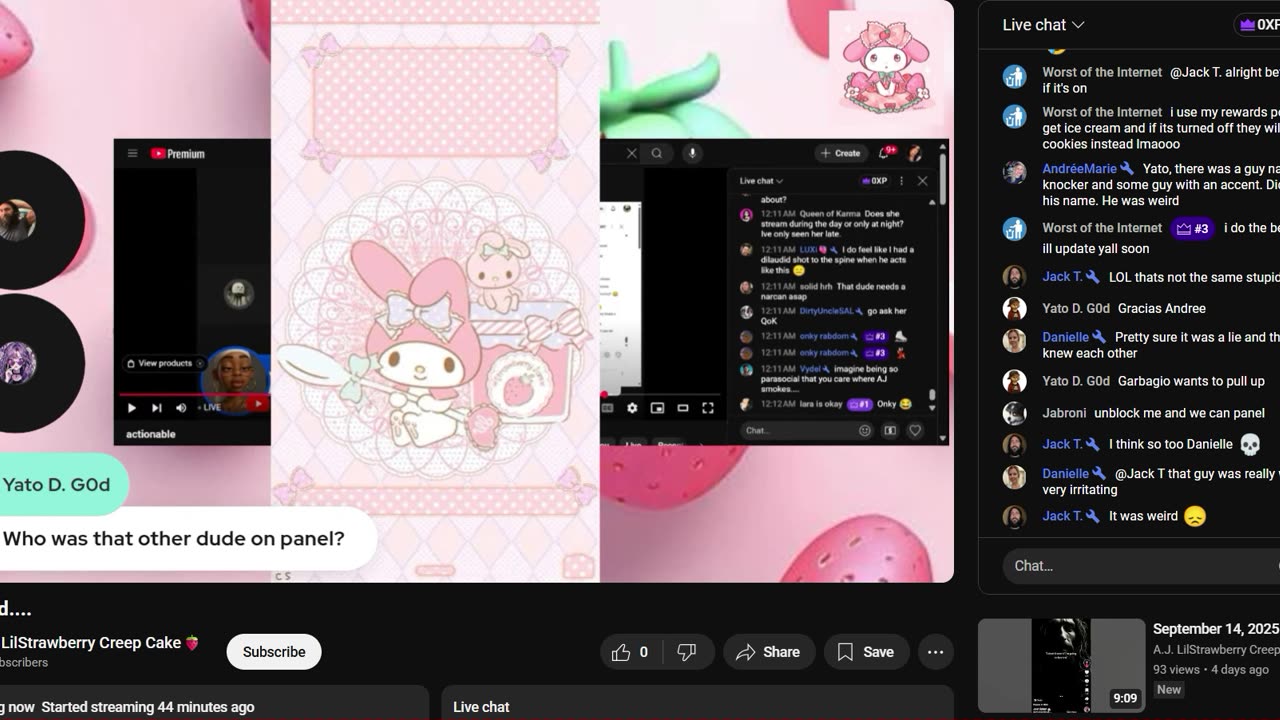The image size is (1280, 720).
Task: Click avatar next to 'ill update yall soon'
Action: [1014, 229]
